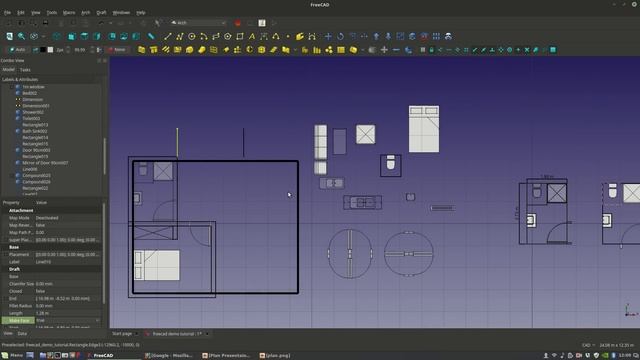Viewport: 640px width, 360px height.
Task: Switch to Data properties tab
Action: tap(22, 333)
